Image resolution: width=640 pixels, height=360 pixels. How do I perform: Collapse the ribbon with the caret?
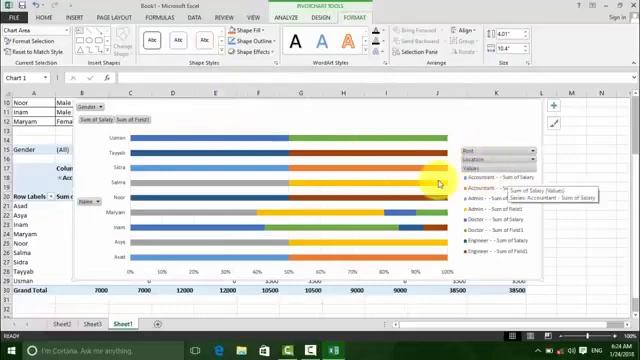633,63
